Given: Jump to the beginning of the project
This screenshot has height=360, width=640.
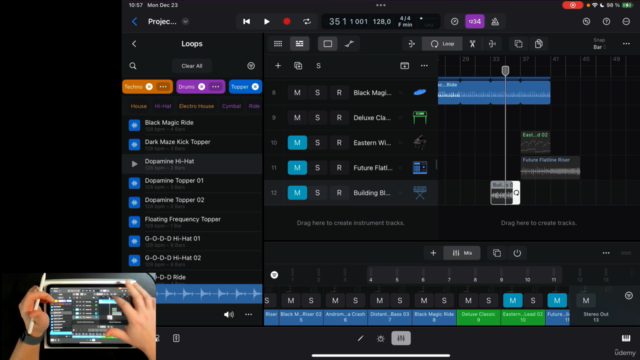Looking at the screenshot, I should [x=247, y=22].
